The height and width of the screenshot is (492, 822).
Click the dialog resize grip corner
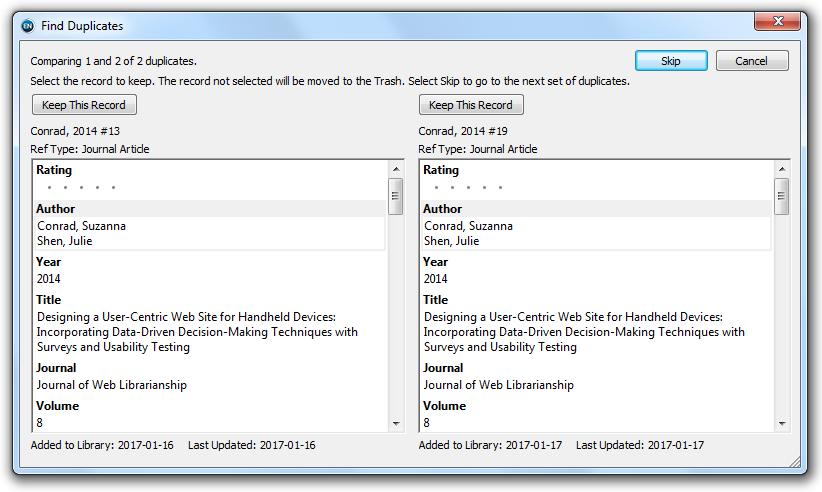pos(795,462)
